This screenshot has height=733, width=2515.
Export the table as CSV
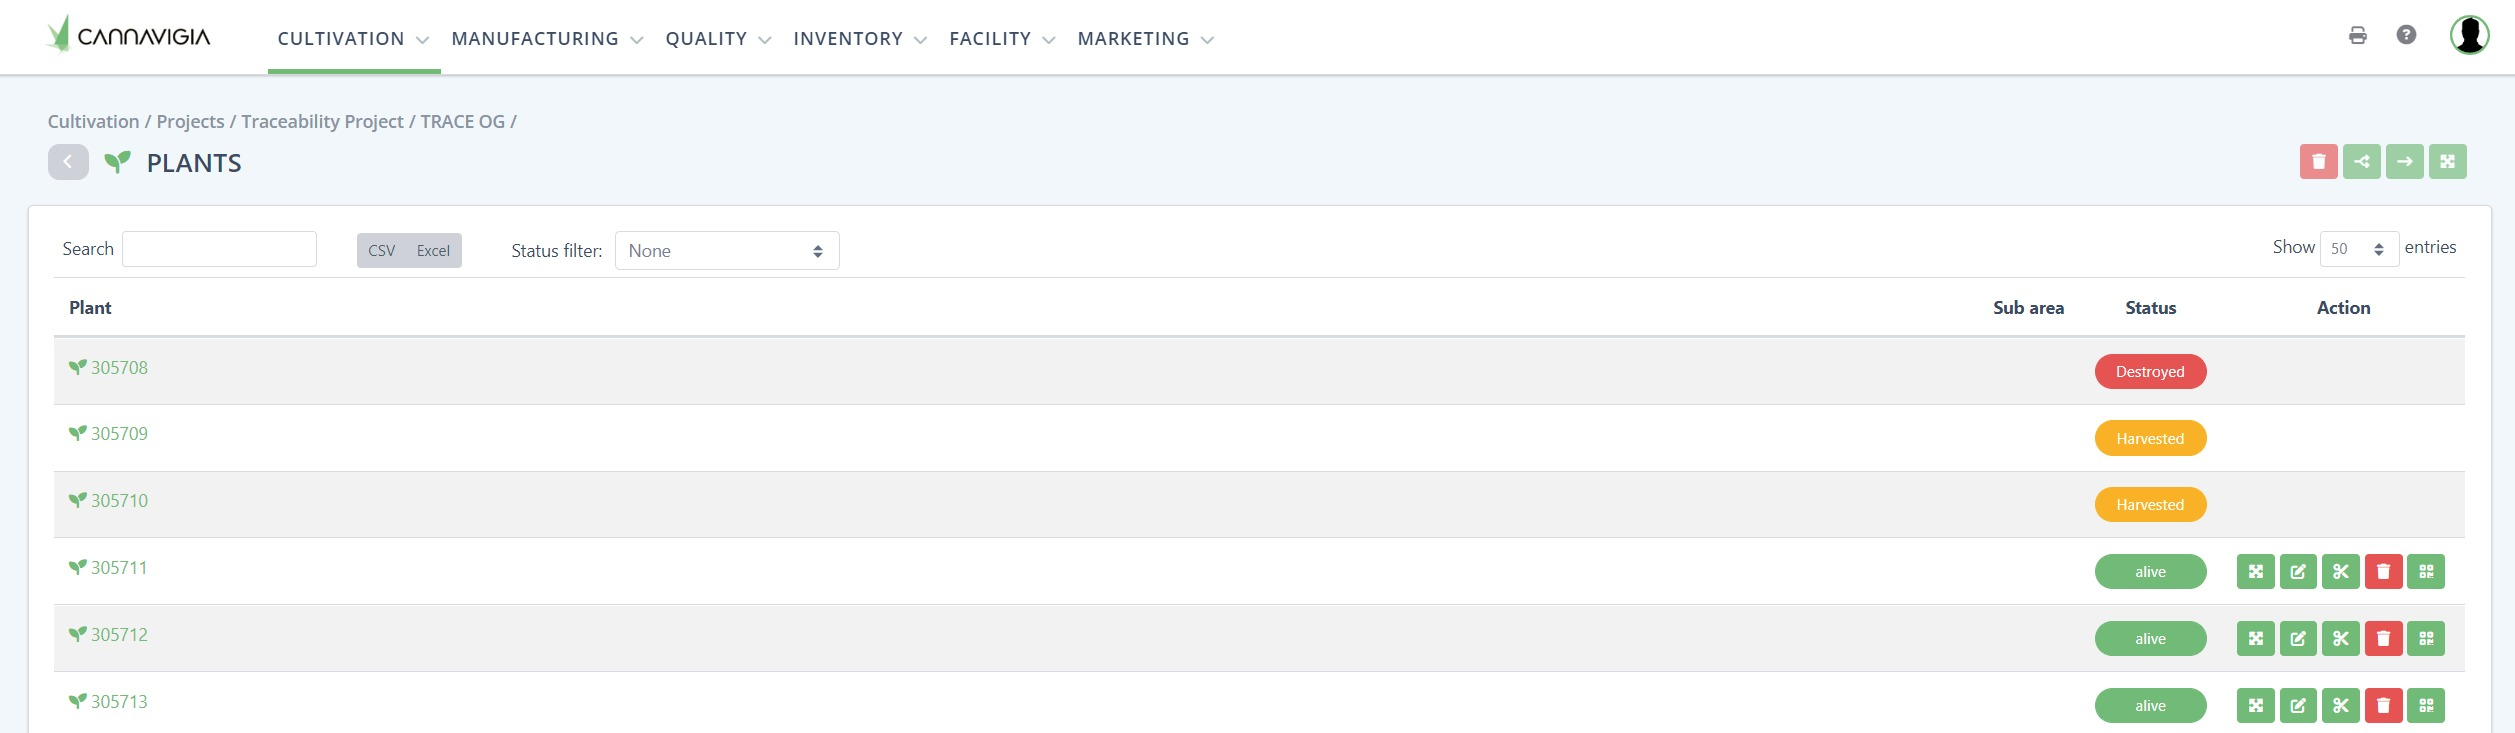(x=381, y=251)
